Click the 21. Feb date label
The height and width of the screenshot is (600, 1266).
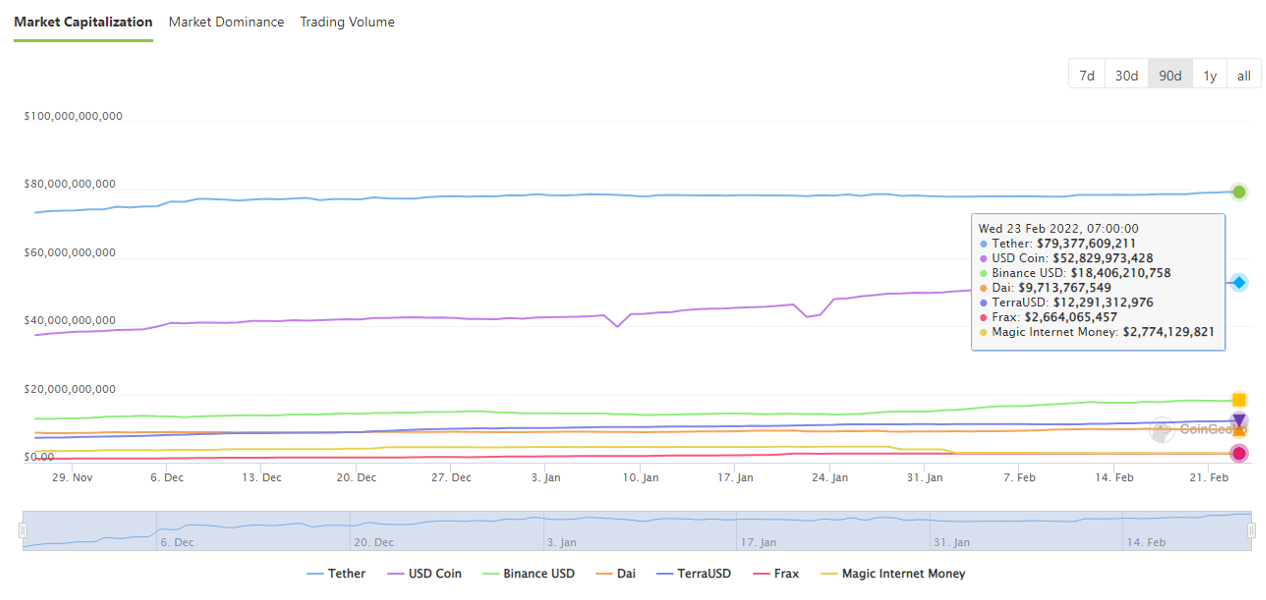pos(1209,478)
